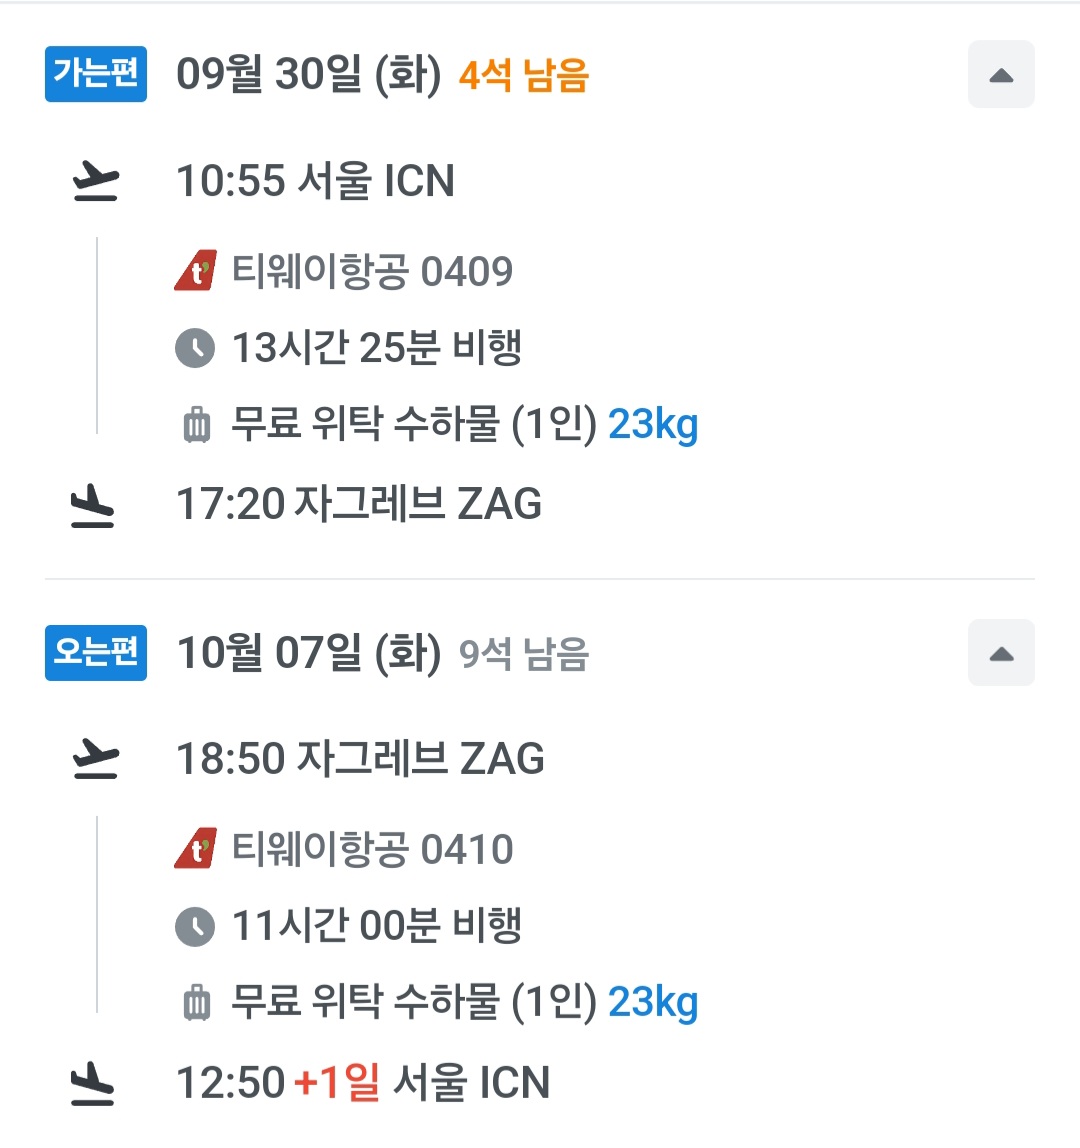Click the T'way airline logo for flight 0409
This screenshot has width=1080, height=1148.
pos(195,271)
